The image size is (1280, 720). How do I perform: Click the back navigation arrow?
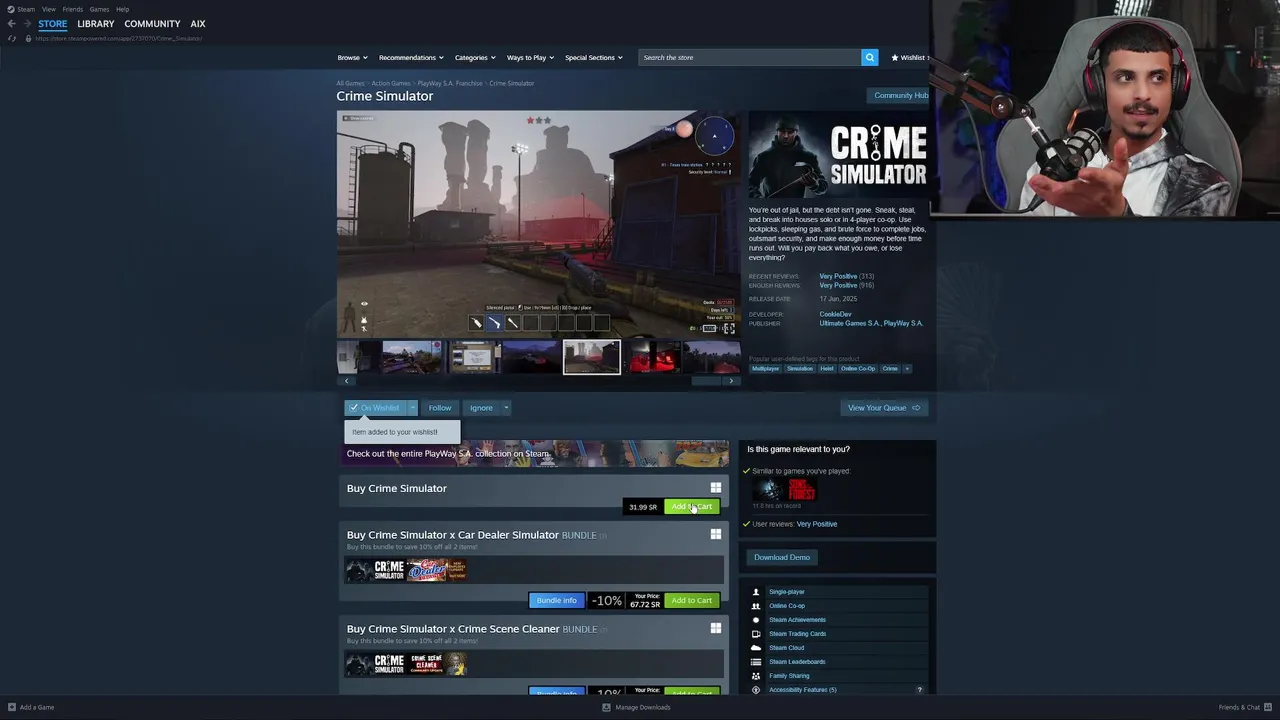[x=11, y=24]
